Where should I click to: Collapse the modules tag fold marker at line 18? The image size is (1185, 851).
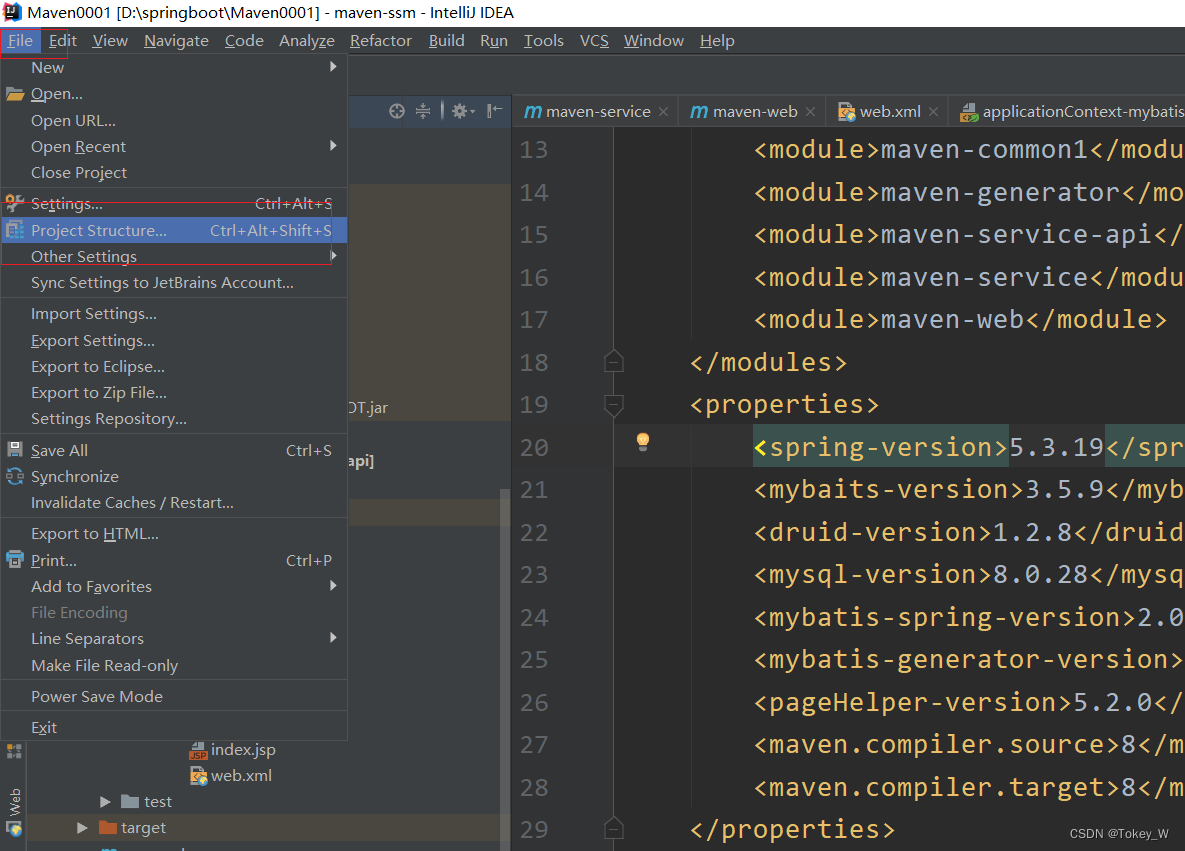tap(614, 362)
